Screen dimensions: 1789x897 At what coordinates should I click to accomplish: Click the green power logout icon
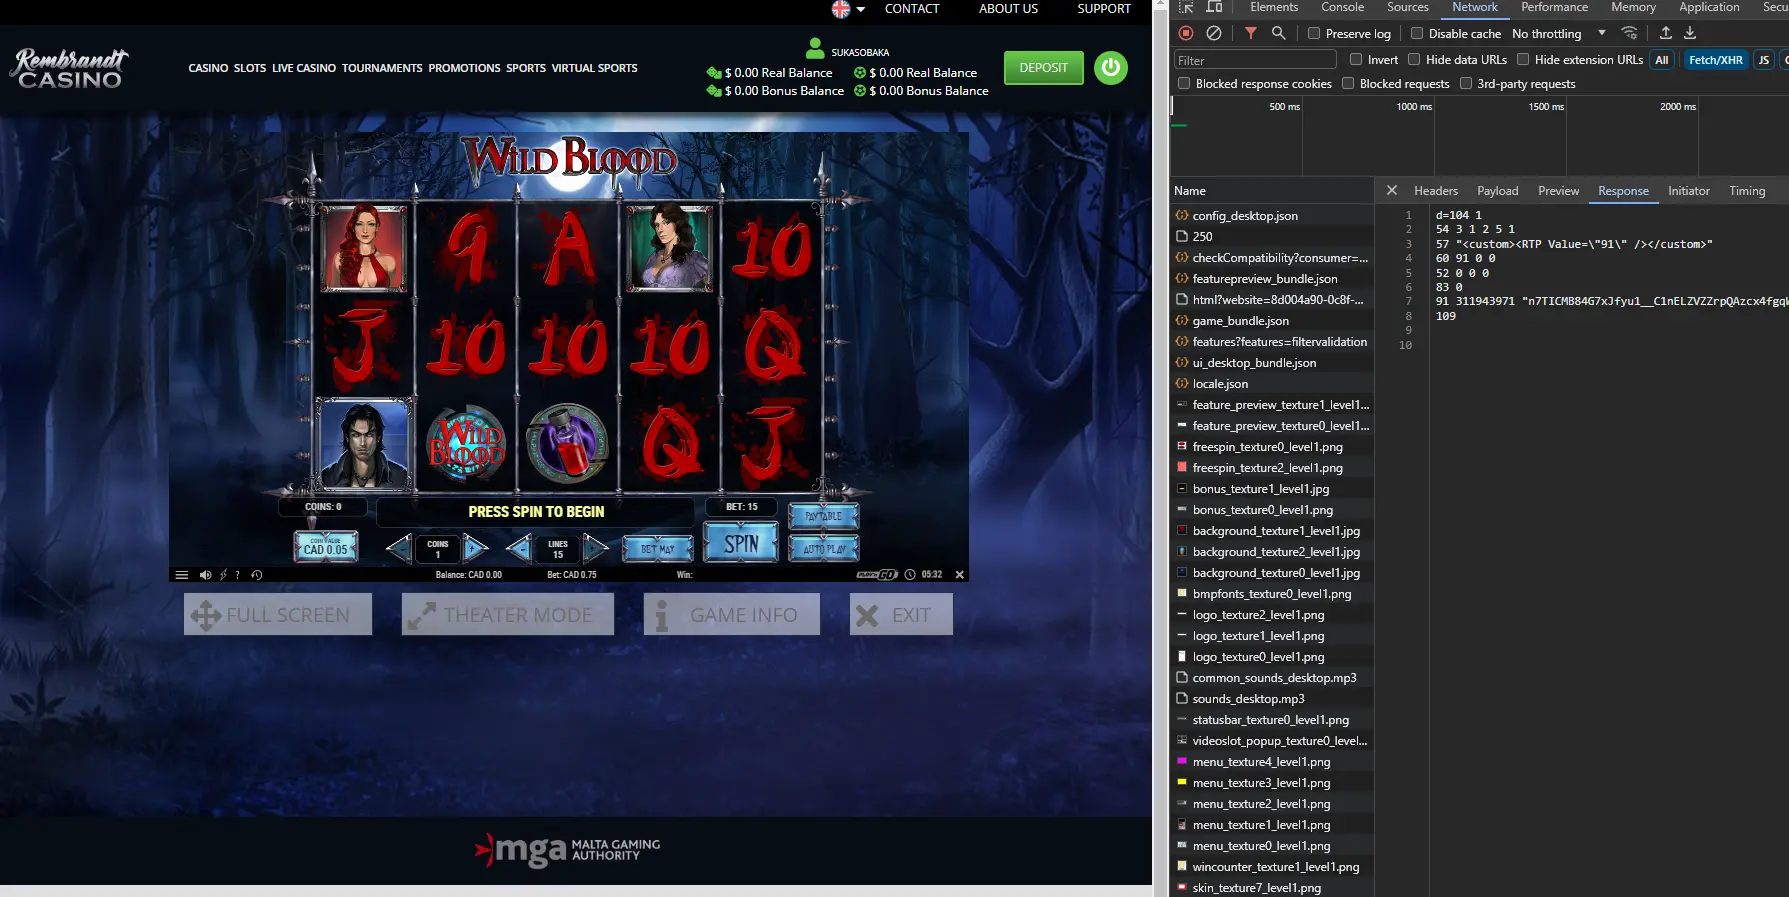pyautogui.click(x=1111, y=68)
